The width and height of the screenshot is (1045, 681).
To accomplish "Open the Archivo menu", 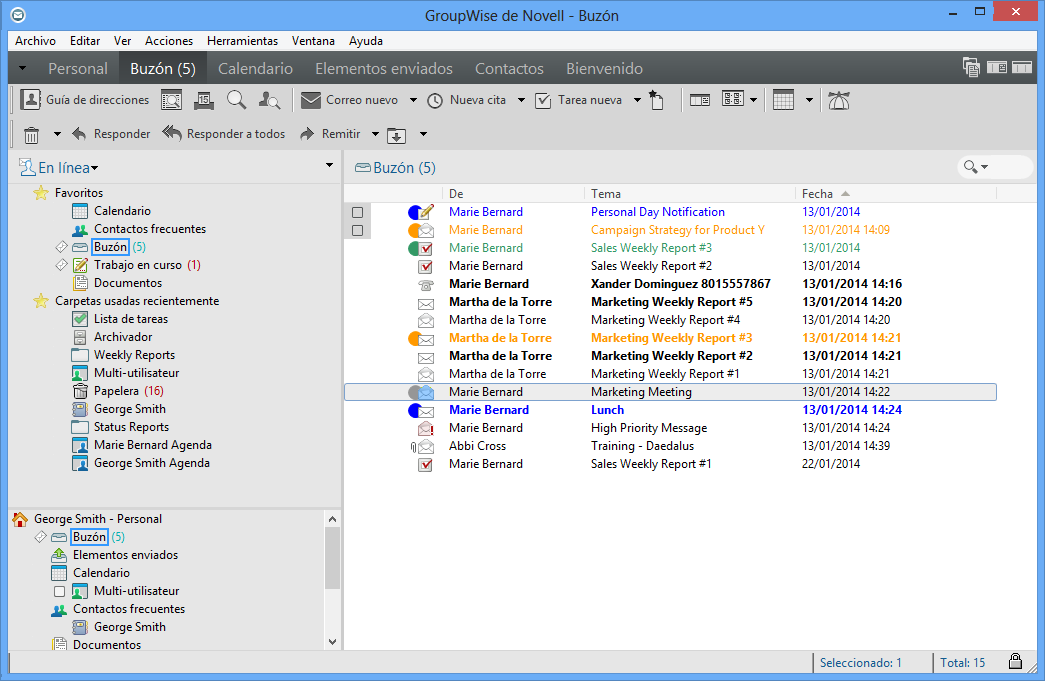I will (35, 41).
